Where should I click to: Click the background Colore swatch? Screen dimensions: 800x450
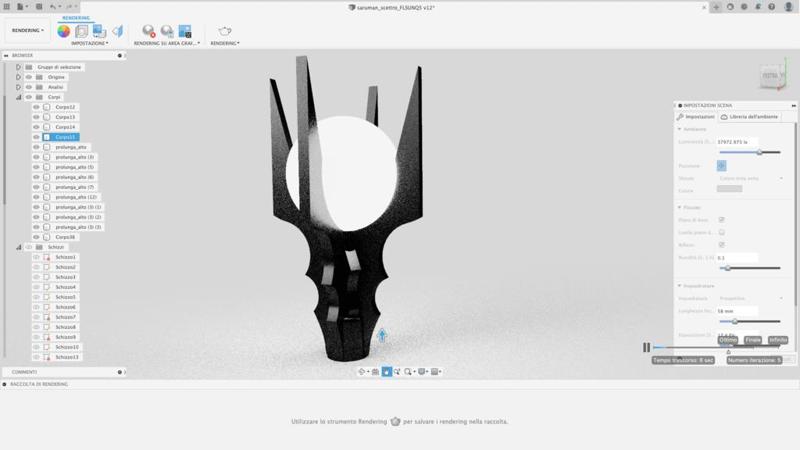730,189
